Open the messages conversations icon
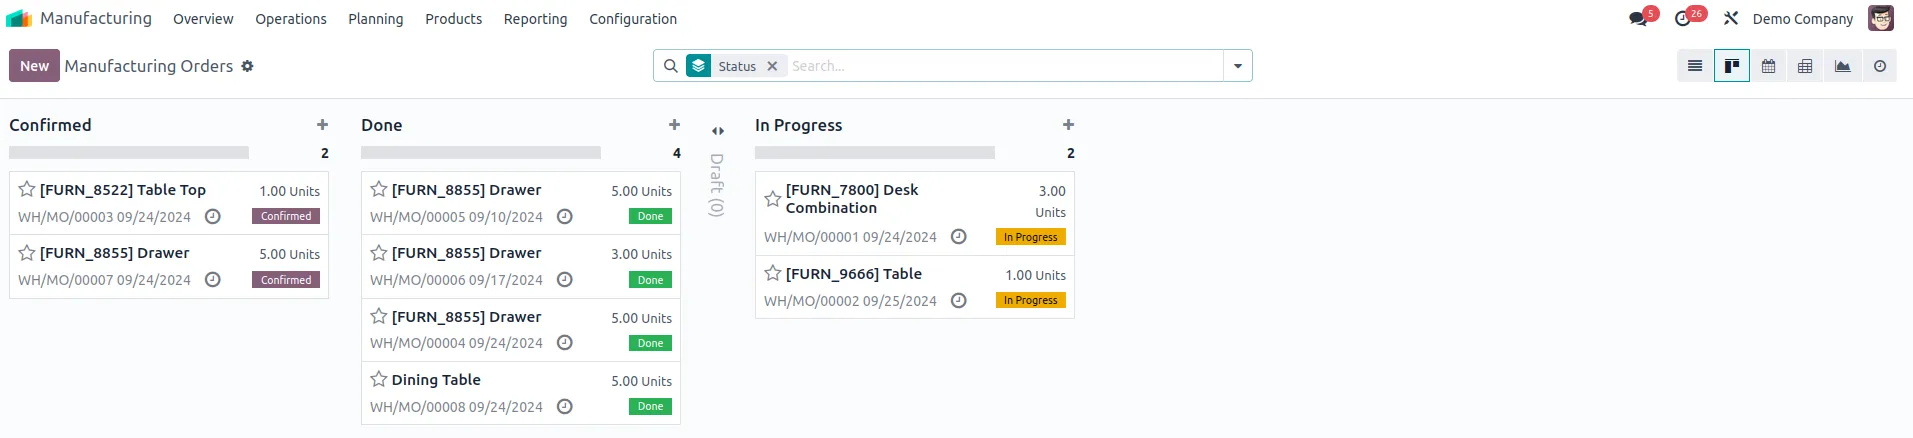The image size is (1913, 438). (1637, 18)
